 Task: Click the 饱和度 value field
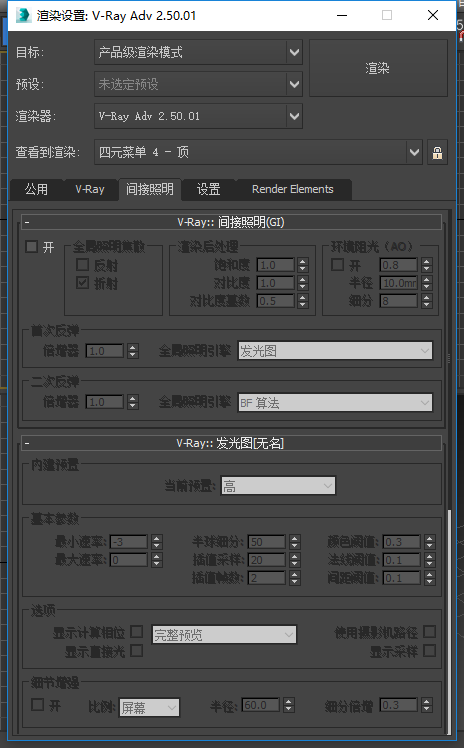276,265
